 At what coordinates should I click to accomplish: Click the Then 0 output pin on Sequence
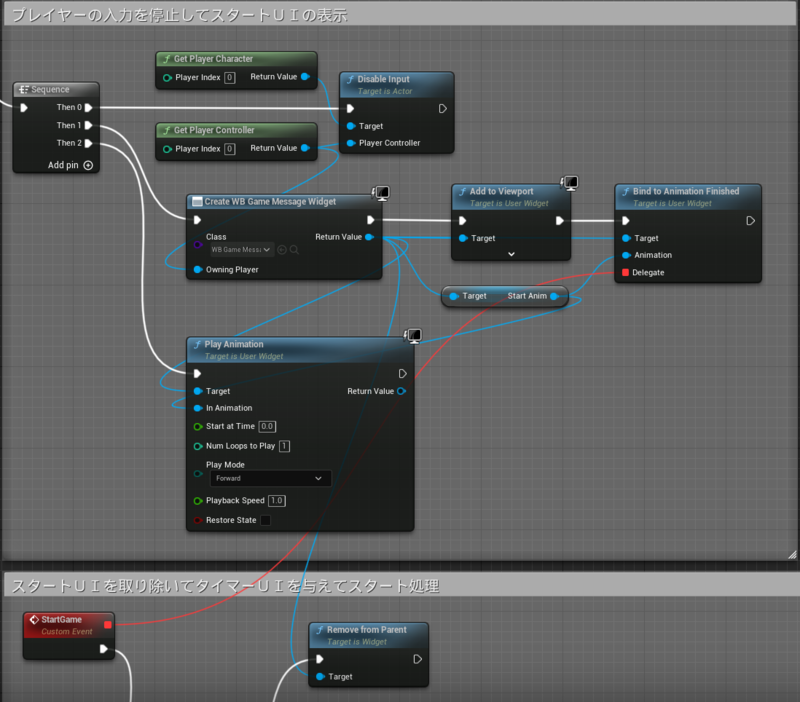[x=88, y=108]
